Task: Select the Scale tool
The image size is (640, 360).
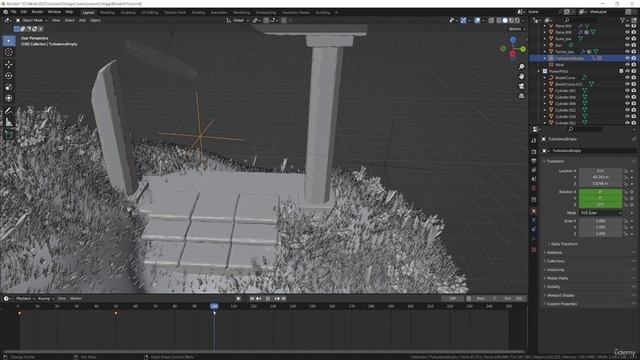Action: pos(9,87)
